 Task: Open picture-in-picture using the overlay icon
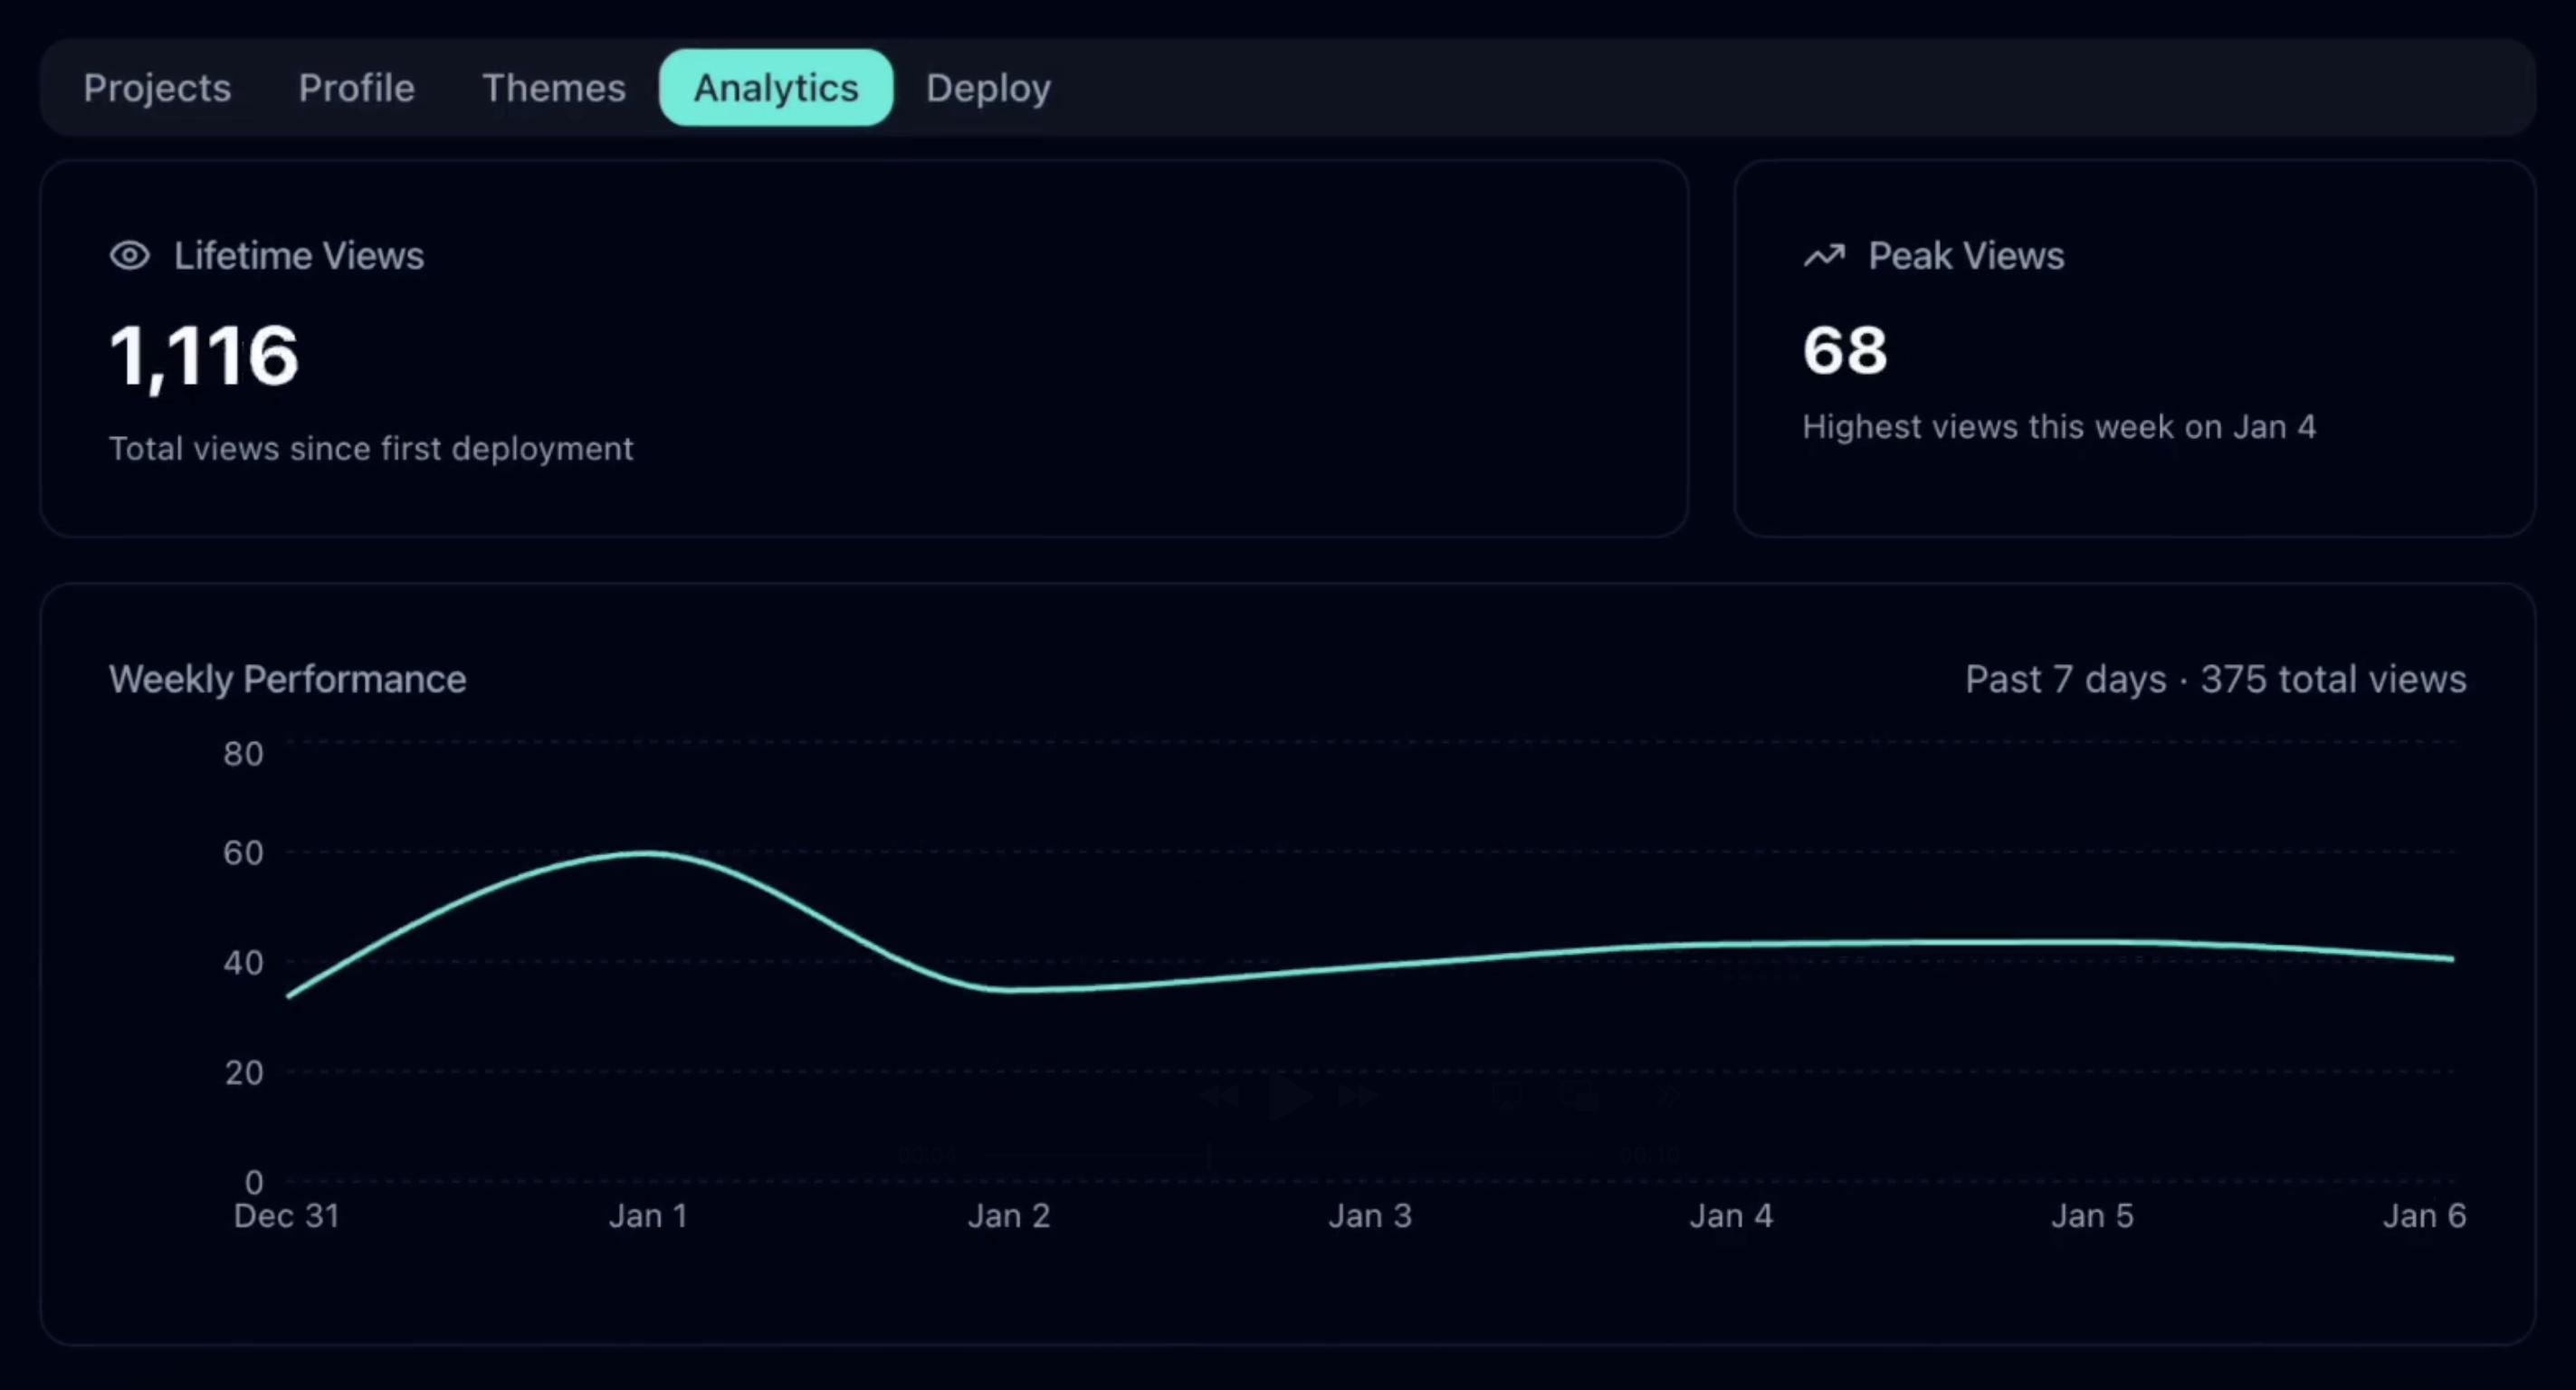tap(1583, 1094)
